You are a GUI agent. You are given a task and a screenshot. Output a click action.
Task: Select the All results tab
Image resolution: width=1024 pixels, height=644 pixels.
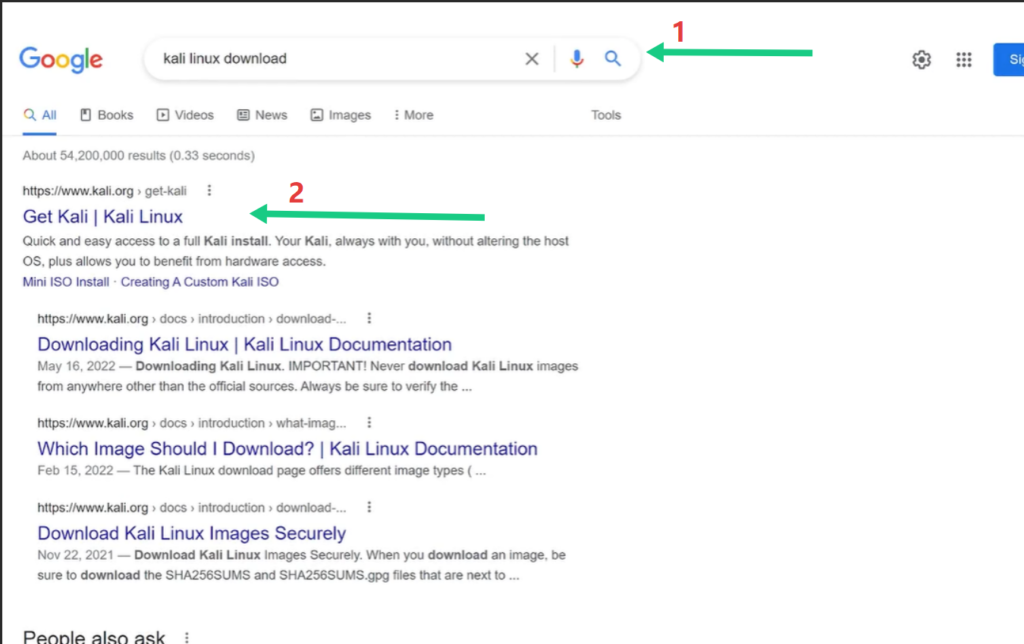pos(40,115)
